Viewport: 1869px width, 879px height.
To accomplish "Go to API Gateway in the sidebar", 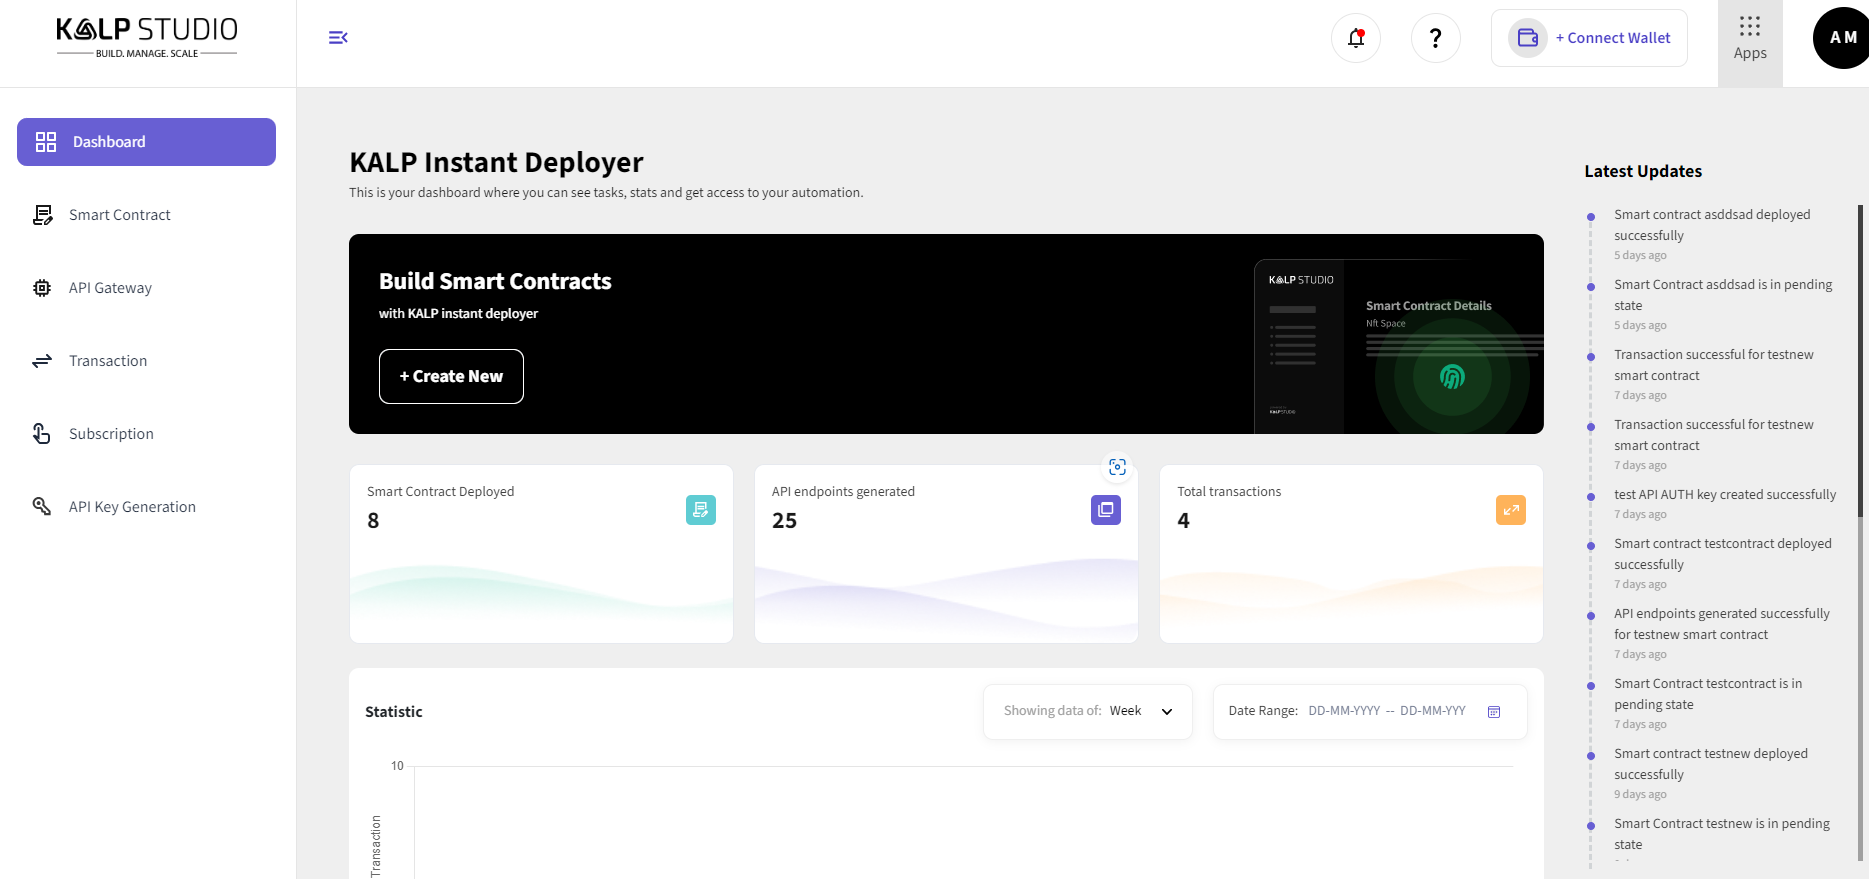I will [x=110, y=288].
